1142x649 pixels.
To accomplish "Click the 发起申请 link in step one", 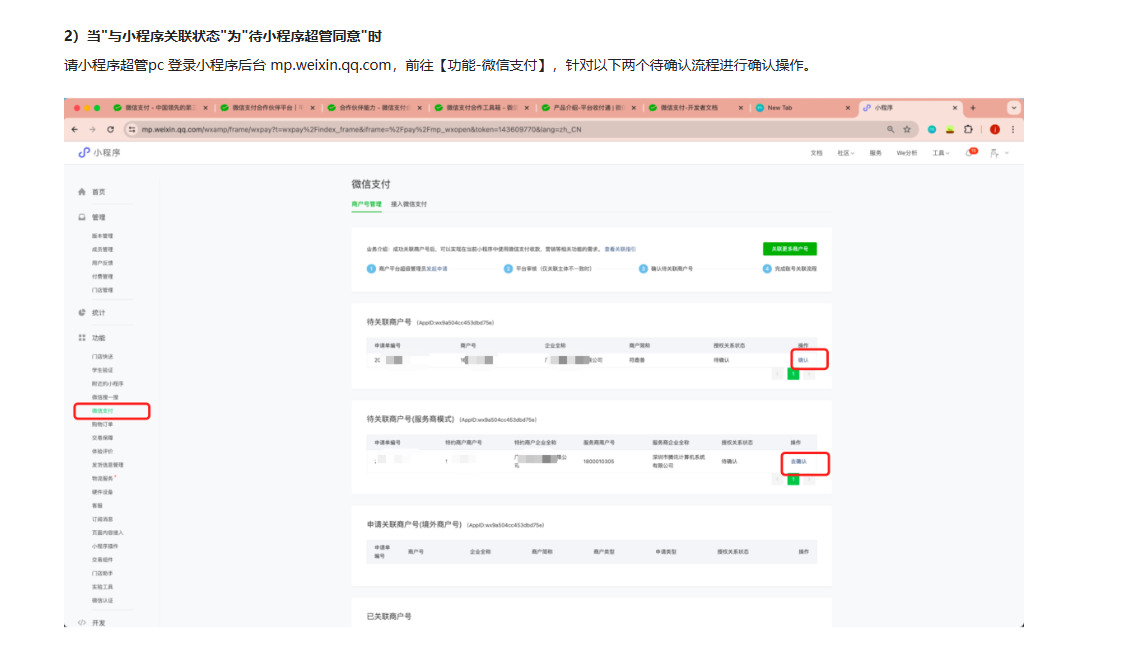I will (x=437, y=269).
